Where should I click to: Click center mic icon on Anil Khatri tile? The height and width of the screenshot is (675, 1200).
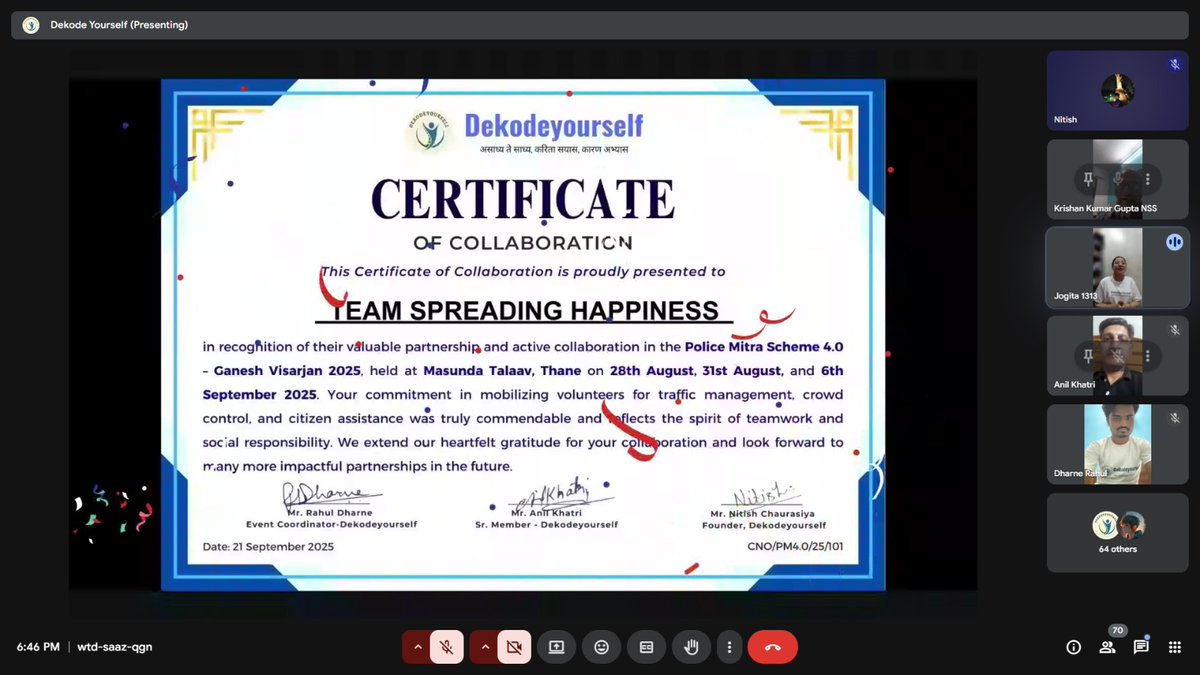[x=1117, y=355]
